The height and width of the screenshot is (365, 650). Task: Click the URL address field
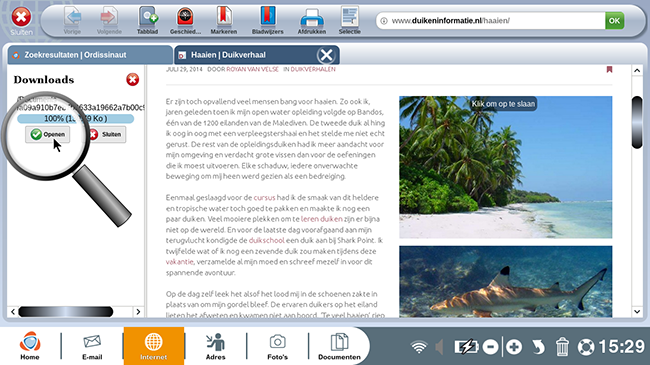tap(491, 20)
